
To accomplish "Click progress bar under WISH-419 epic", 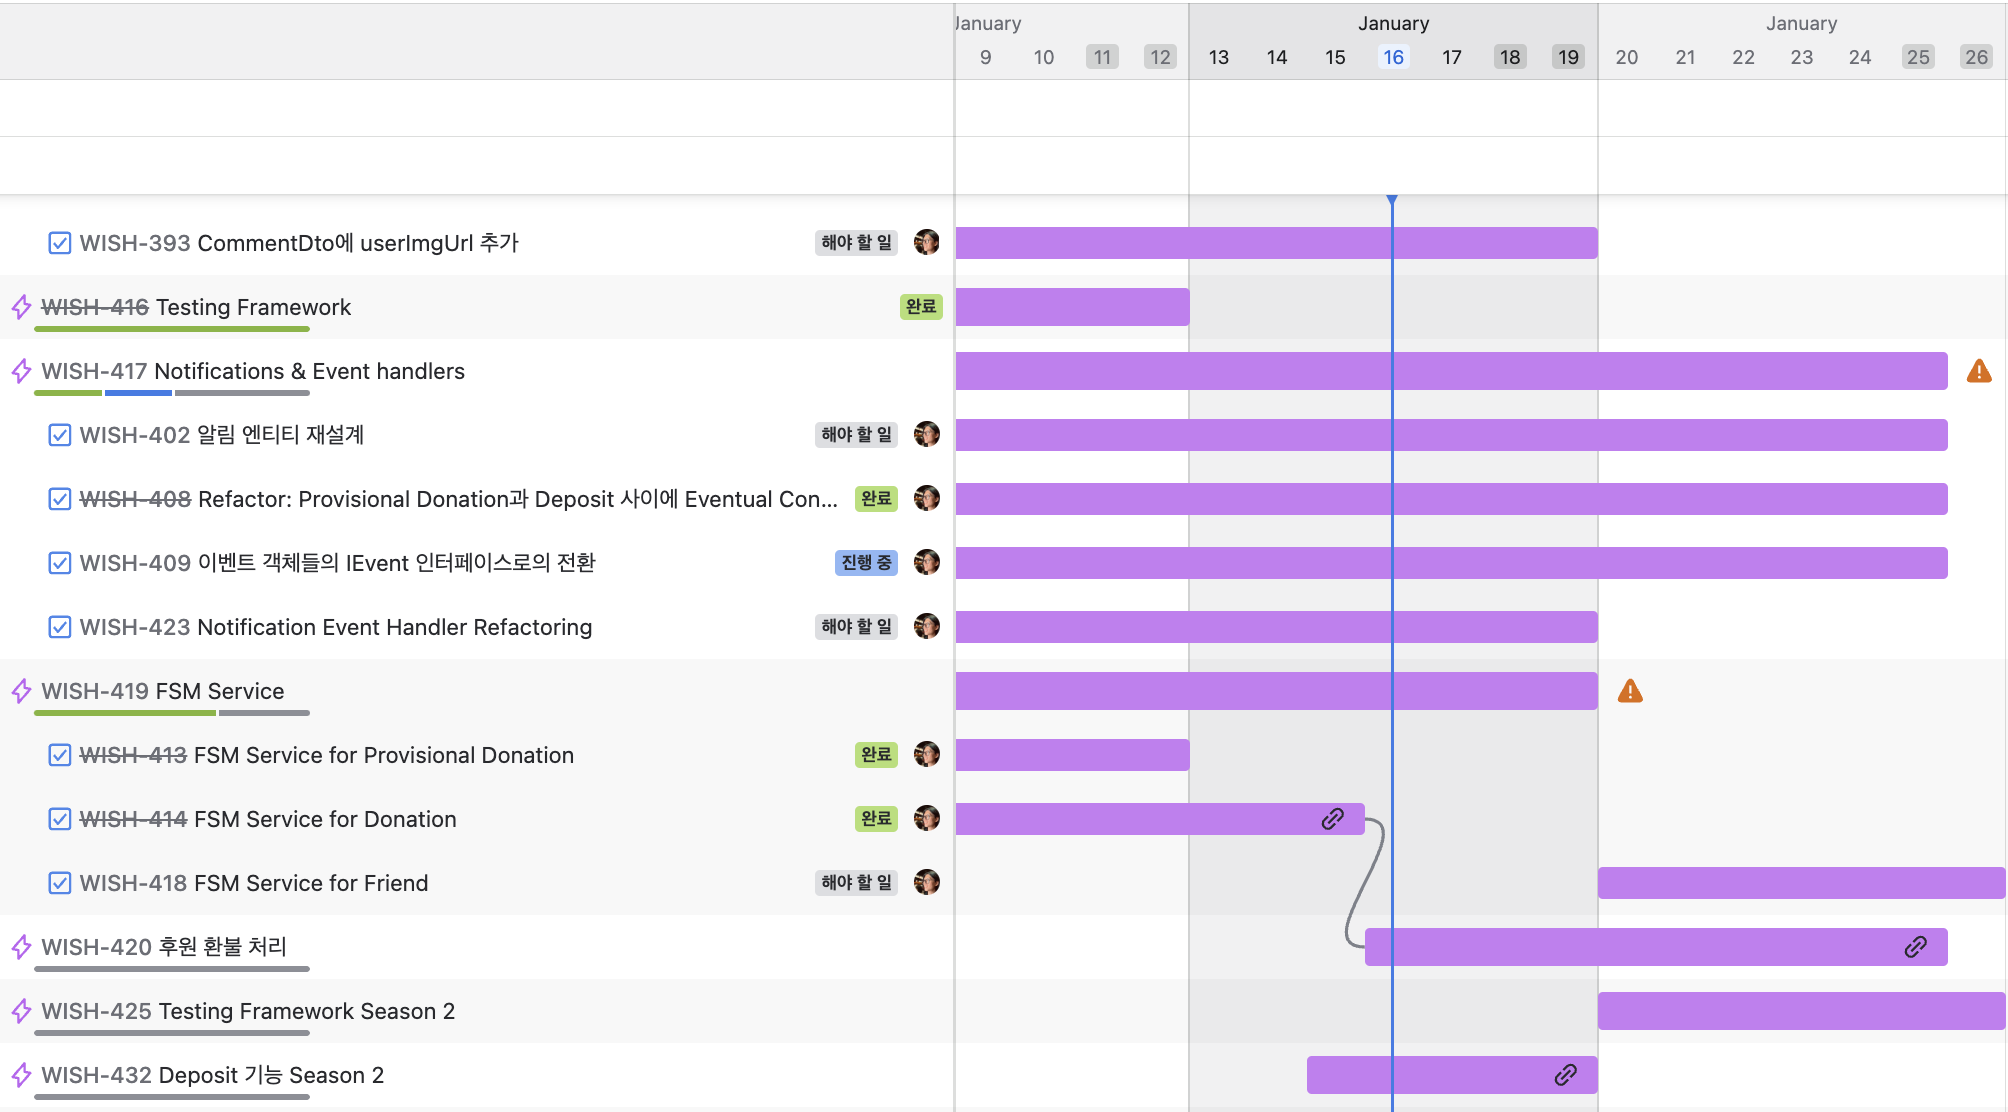I will (x=172, y=713).
